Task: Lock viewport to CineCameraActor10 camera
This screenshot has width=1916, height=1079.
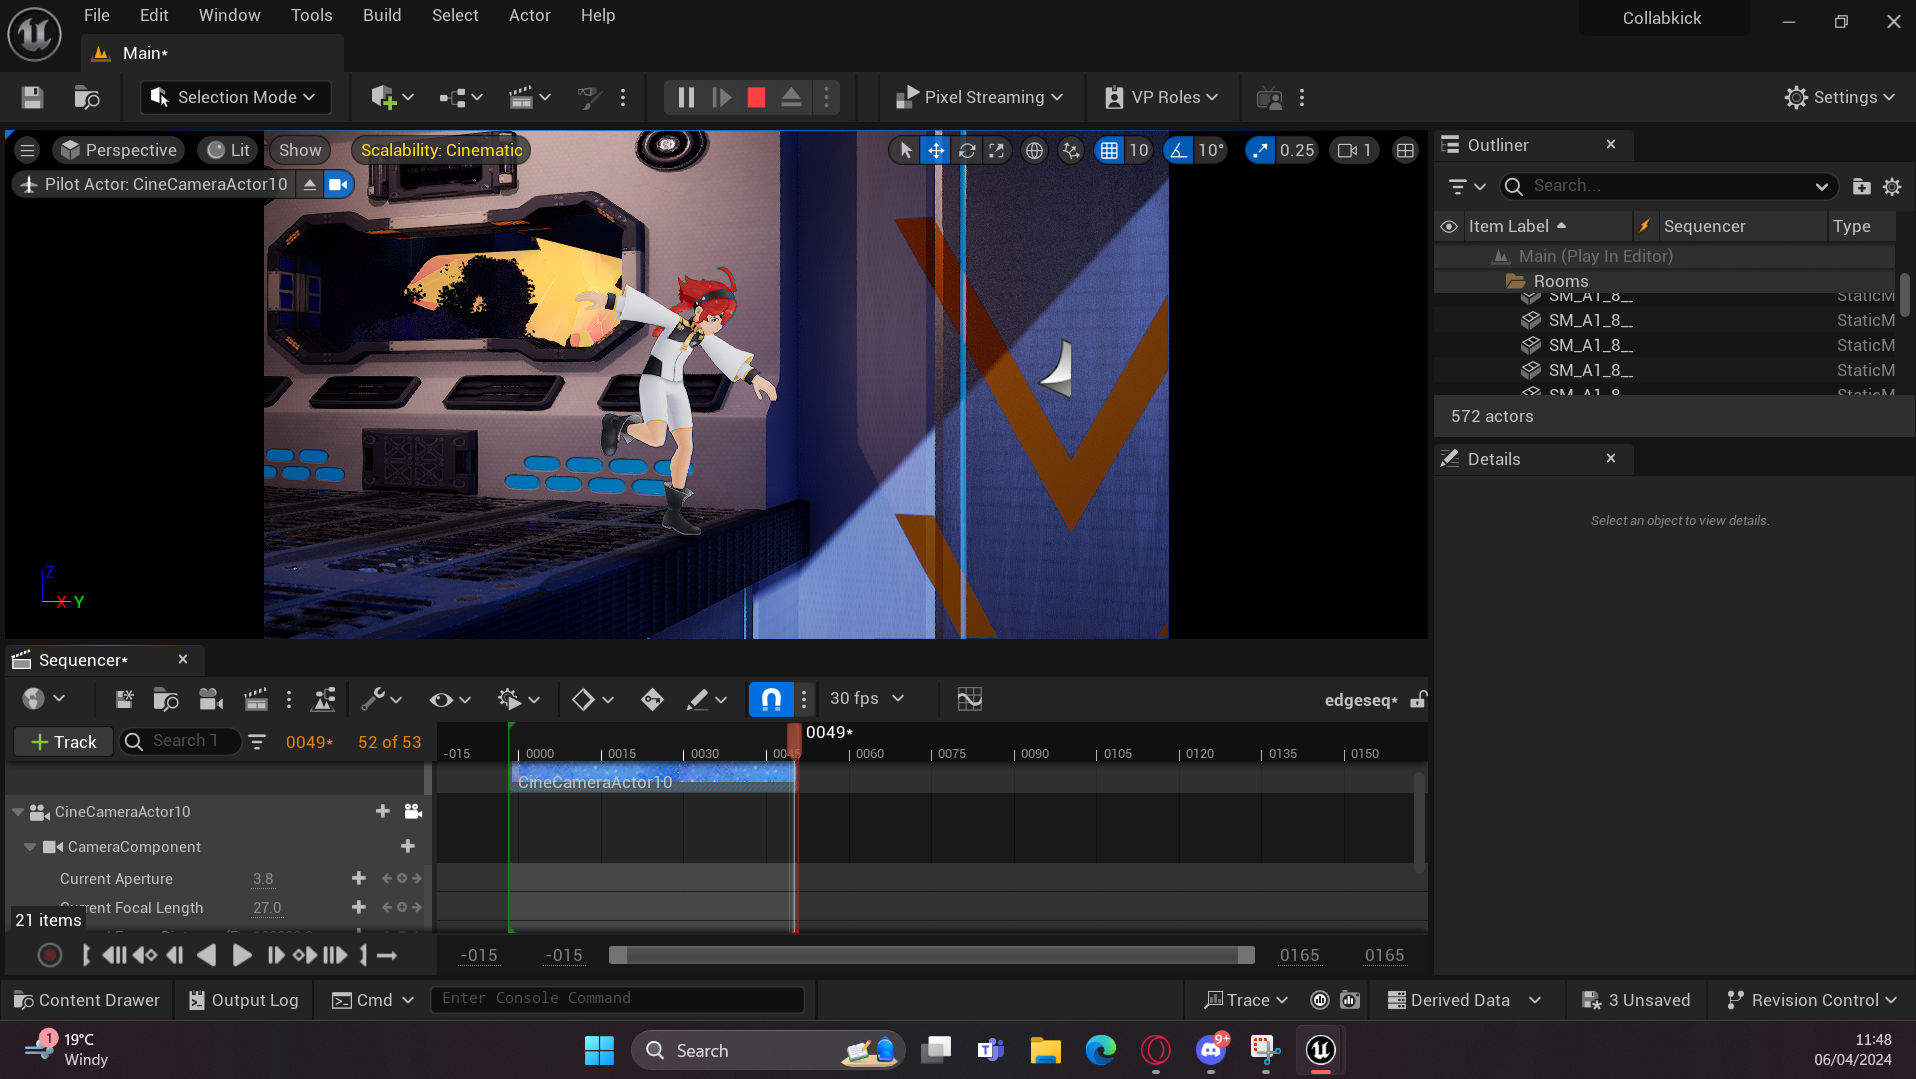Action: pyautogui.click(x=413, y=811)
